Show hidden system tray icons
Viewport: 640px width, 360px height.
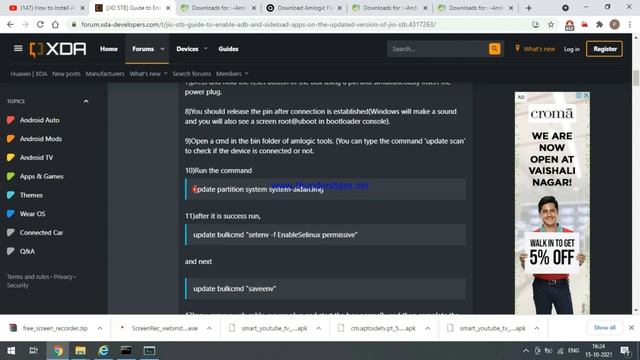(x=526, y=351)
